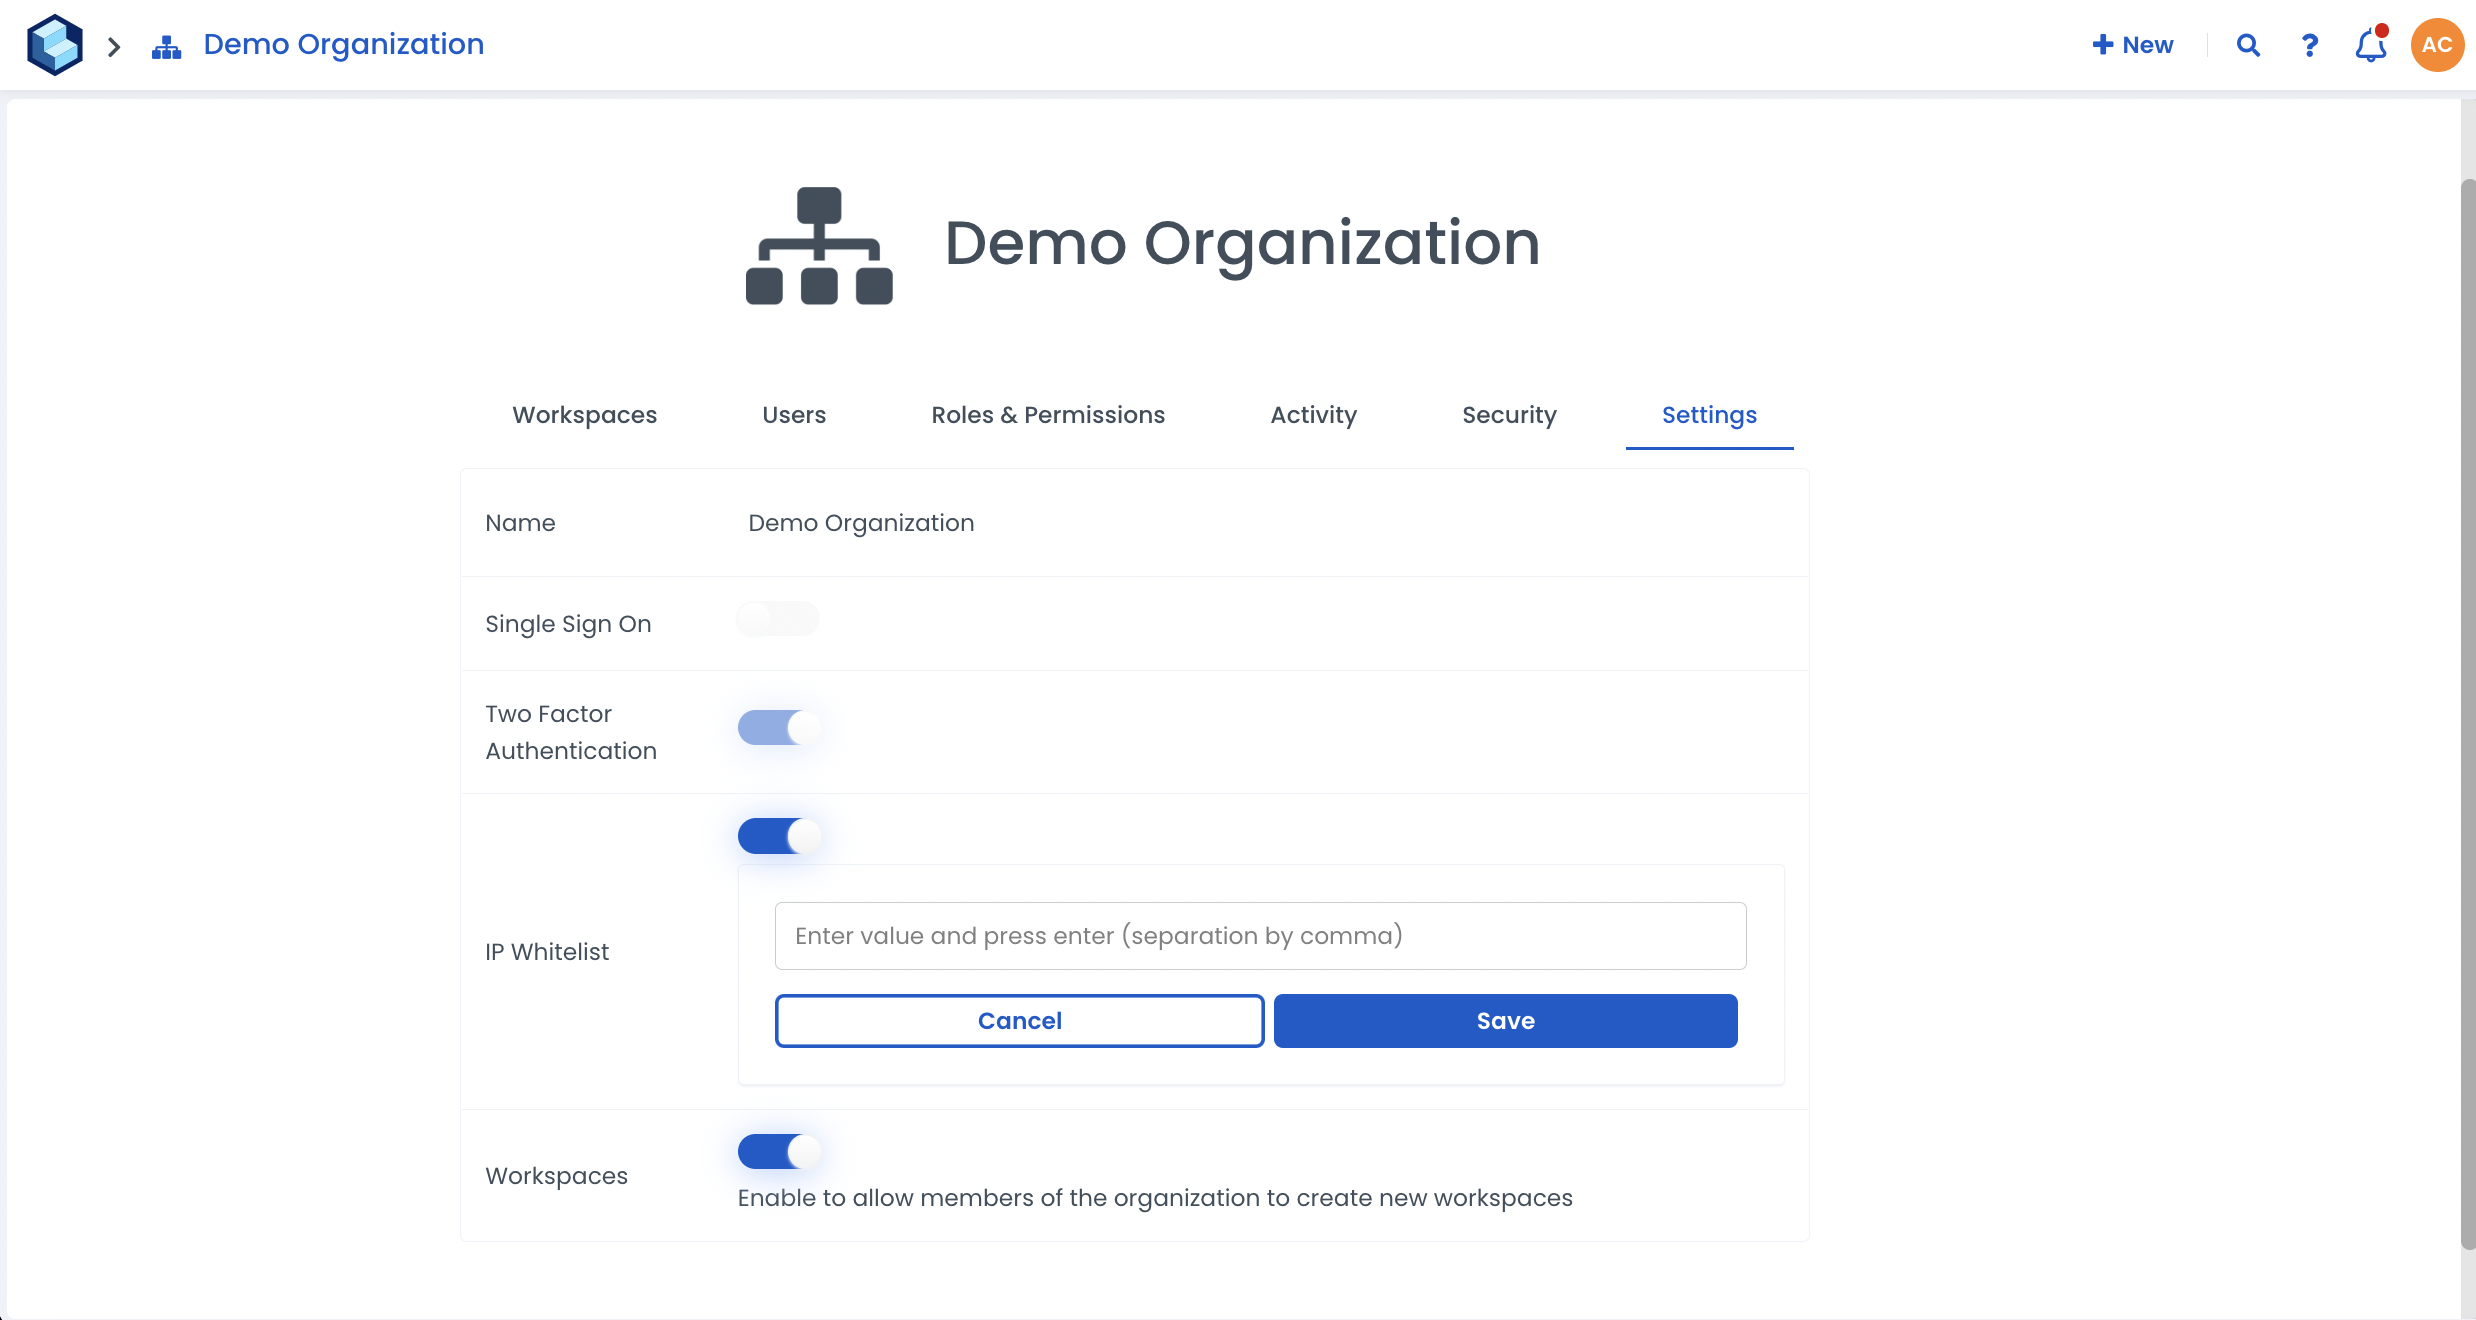Enable the Single Sign On toggle
Screen dimensions: 2476x1320
[x=778, y=619]
